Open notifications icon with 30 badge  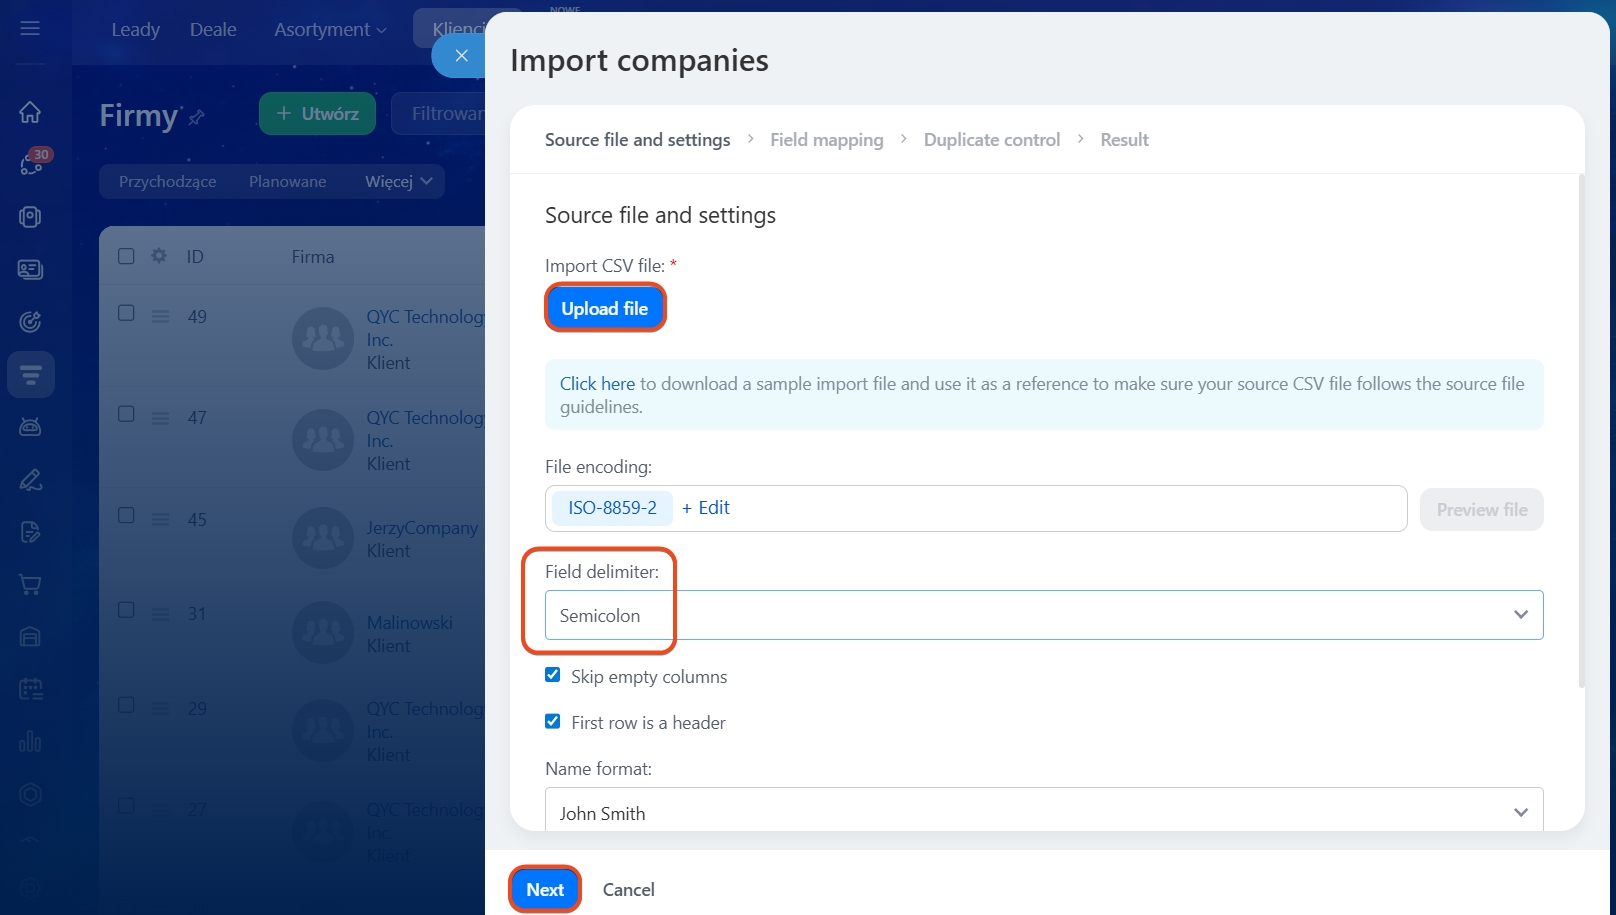click(x=31, y=164)
